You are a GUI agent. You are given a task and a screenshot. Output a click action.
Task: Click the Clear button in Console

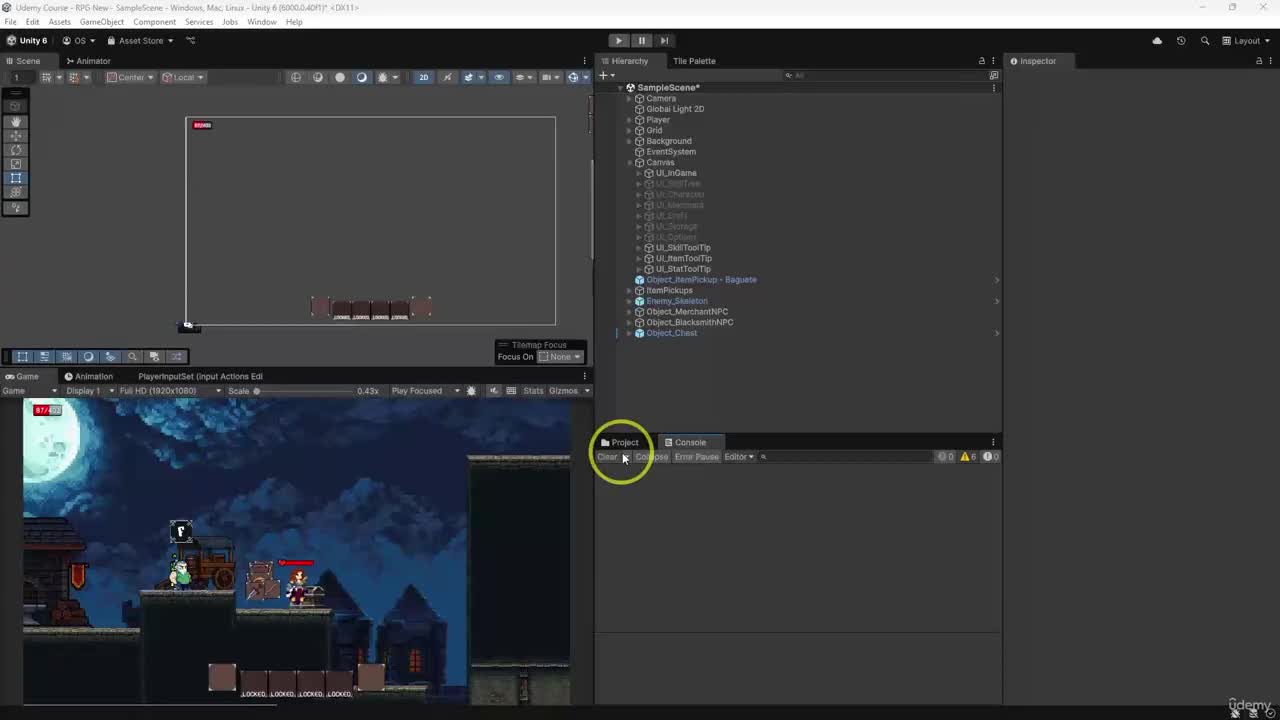tap(607, 457)
